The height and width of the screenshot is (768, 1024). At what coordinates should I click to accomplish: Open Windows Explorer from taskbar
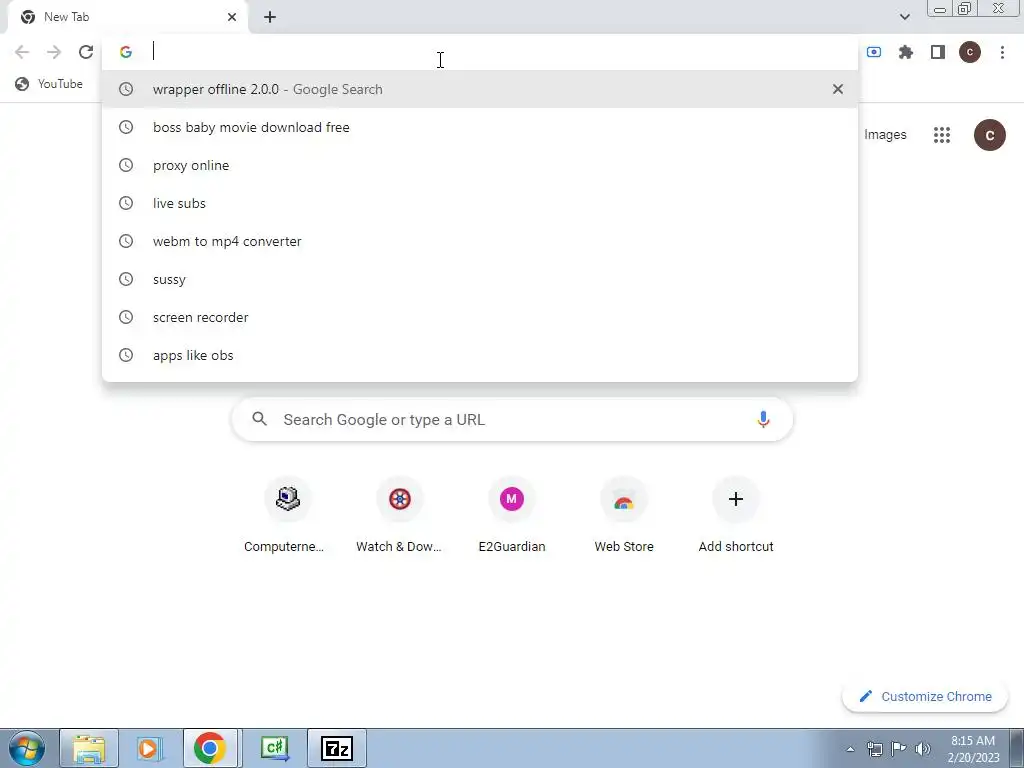[89, 748]
